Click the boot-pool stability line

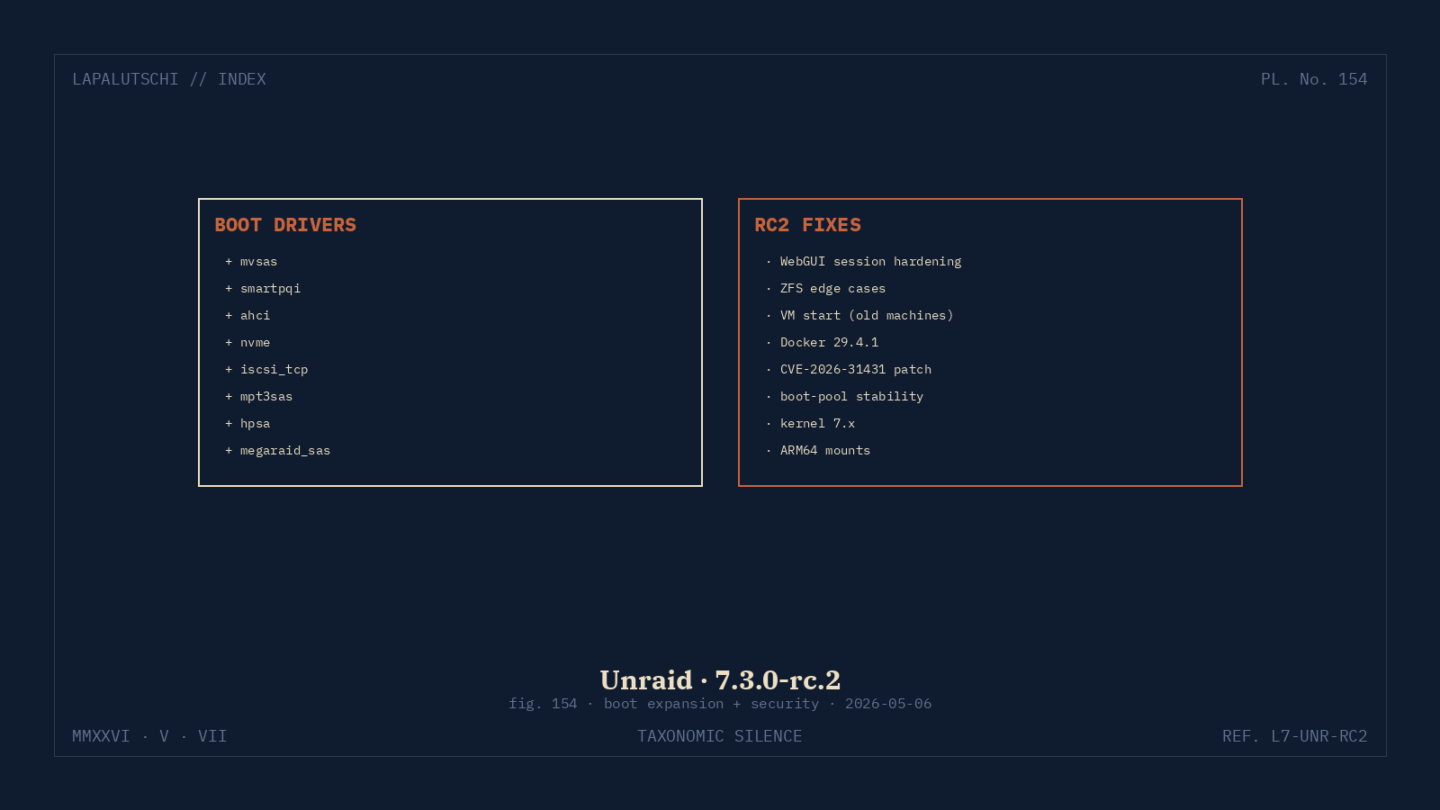point(844,396)
